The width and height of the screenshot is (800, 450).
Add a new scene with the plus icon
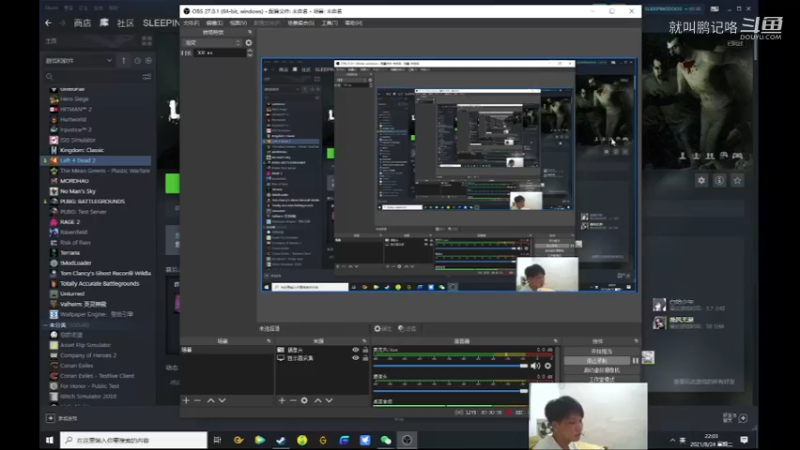pyautogui.click(x=186, y=401)
